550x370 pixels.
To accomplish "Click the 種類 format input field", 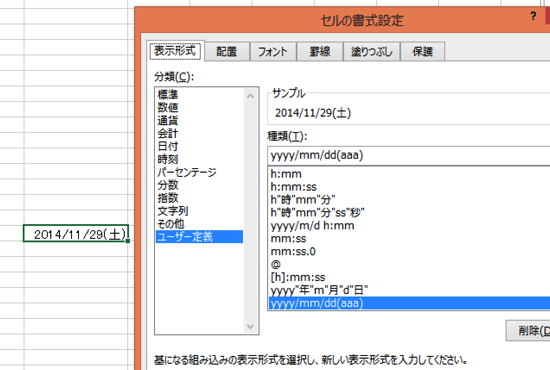I will (409, 155).
